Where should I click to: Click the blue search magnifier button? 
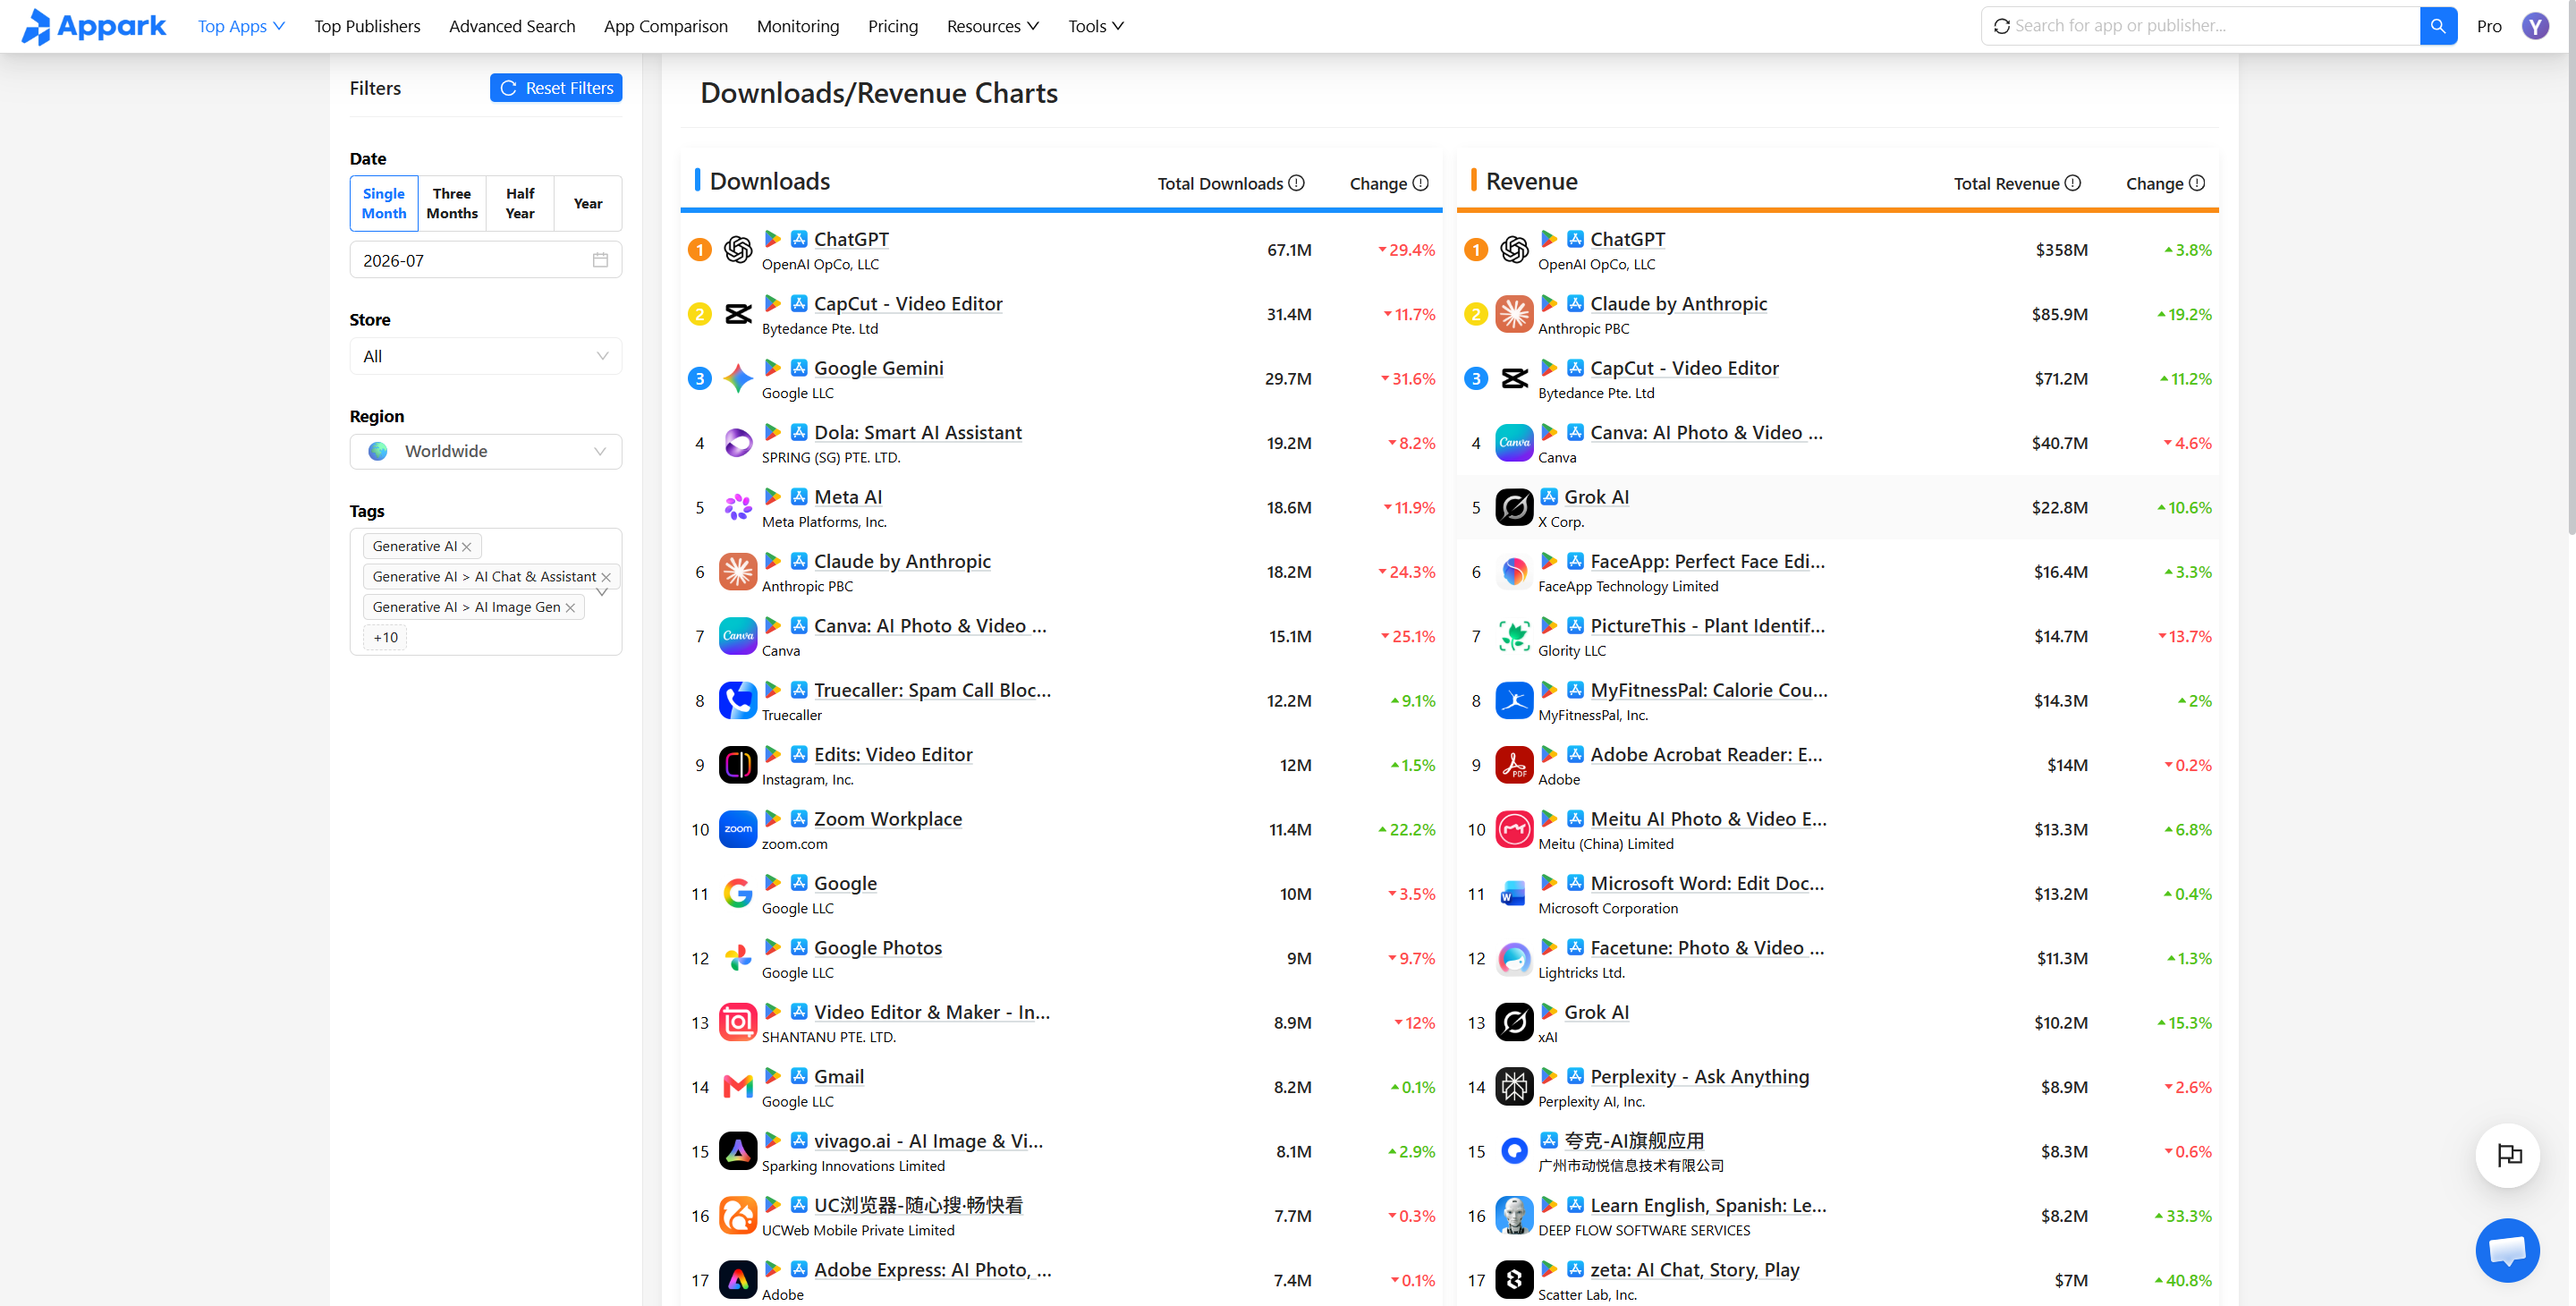pyautogui.click(x=2437, y=26)
